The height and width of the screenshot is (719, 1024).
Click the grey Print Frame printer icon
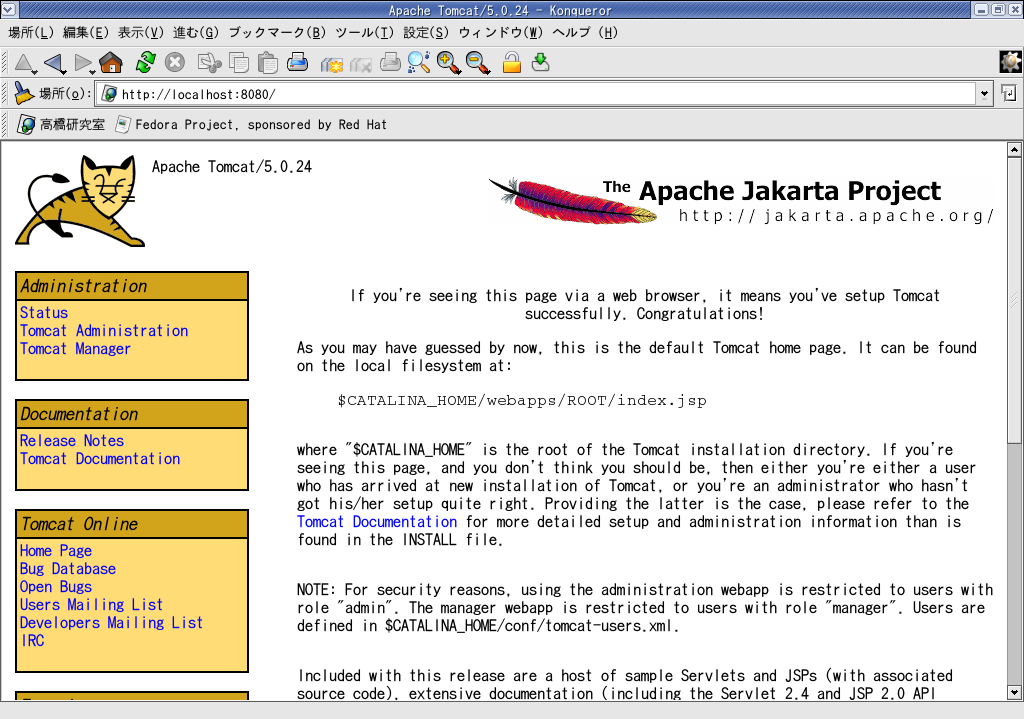[x=390, y=62]
